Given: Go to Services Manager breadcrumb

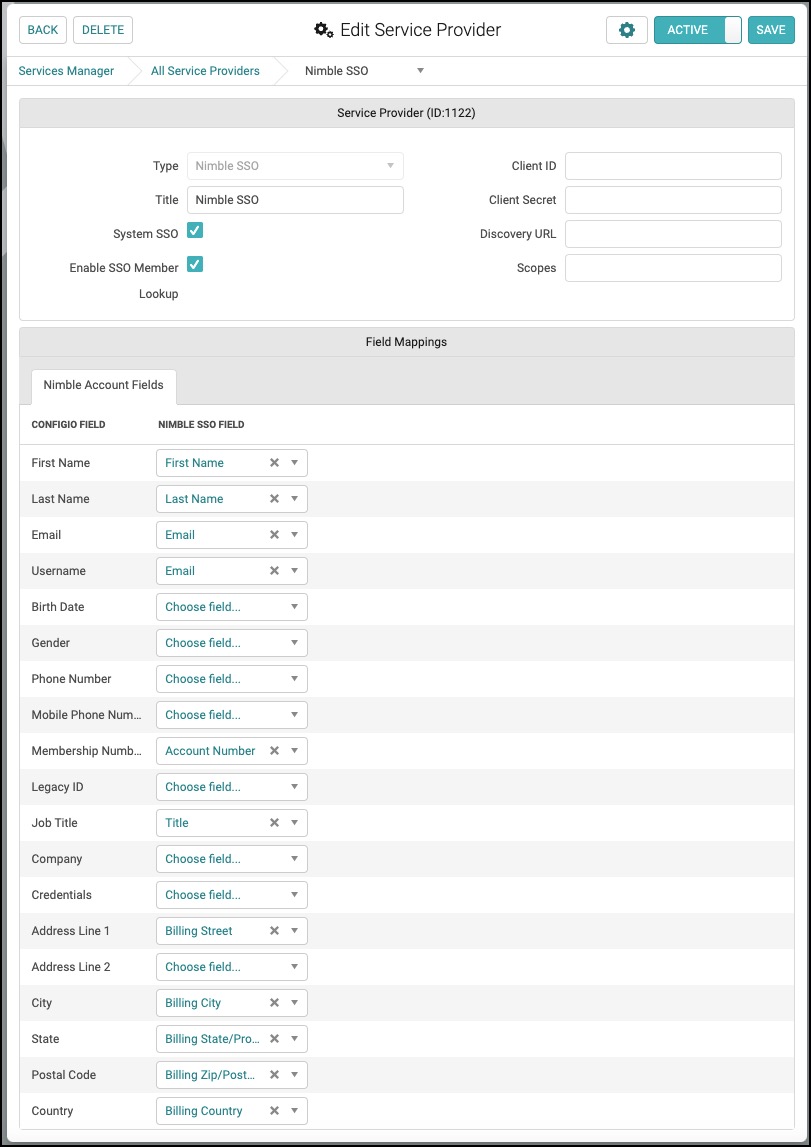Looking at the screenshot, I should click(66, 71).
